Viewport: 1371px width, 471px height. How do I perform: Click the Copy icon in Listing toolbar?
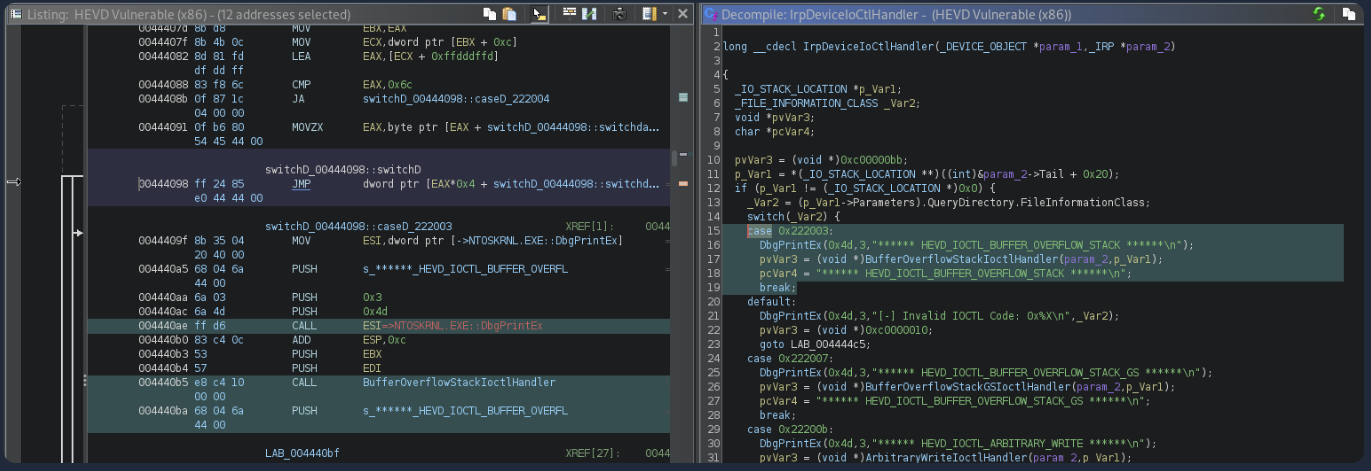[489, 14]
